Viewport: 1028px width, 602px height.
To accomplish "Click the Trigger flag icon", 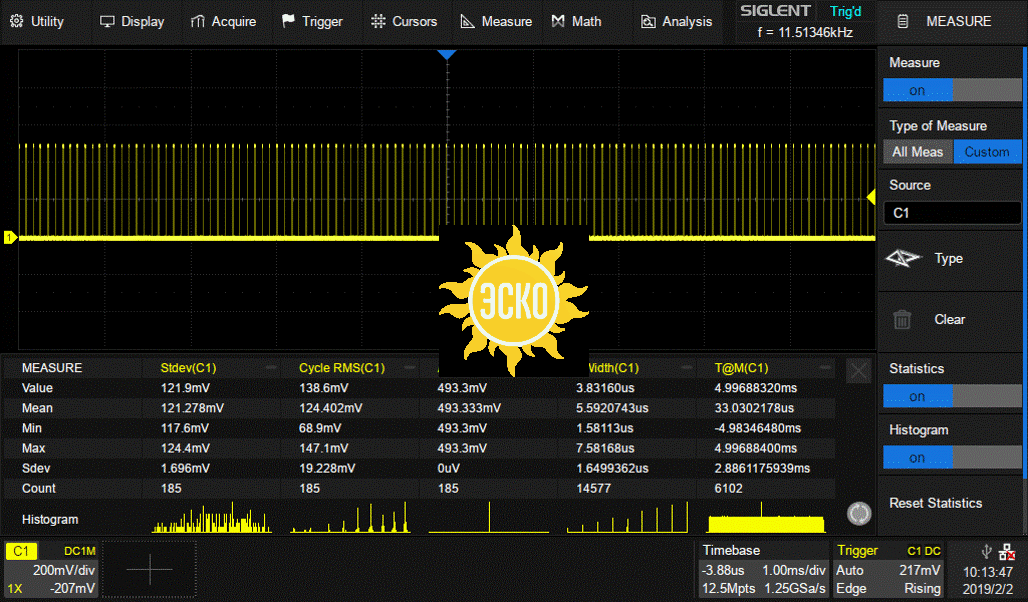I will (288, 21).
